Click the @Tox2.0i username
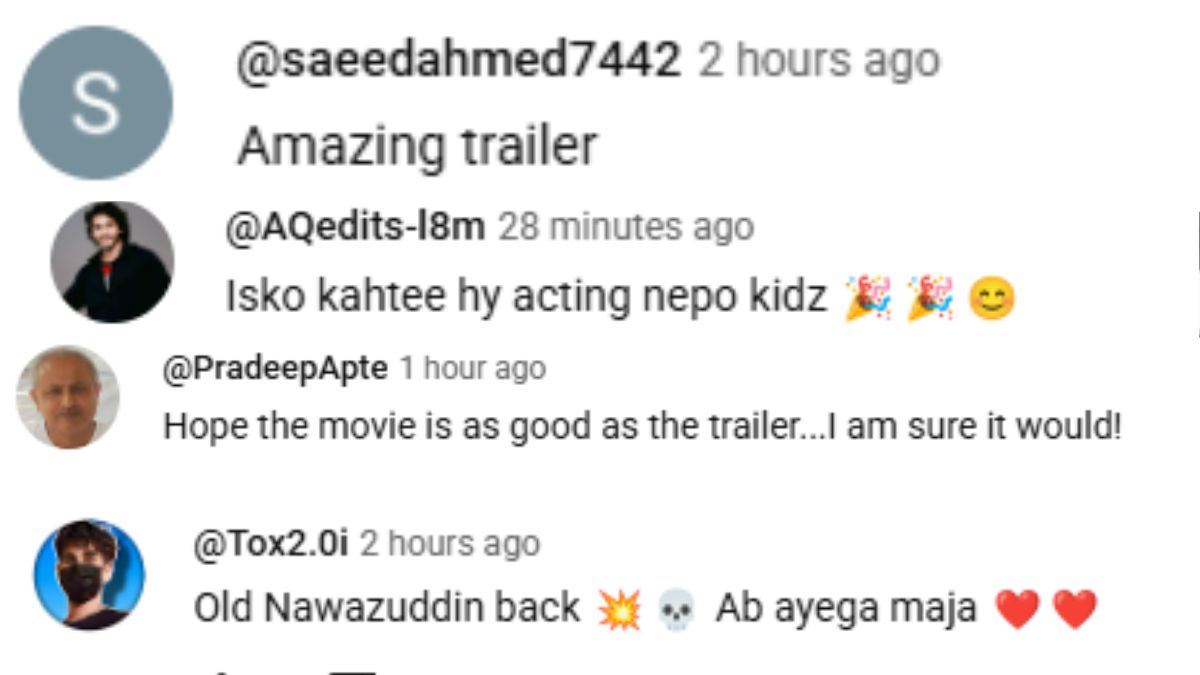1200x675 pixels. click(270, 544)
